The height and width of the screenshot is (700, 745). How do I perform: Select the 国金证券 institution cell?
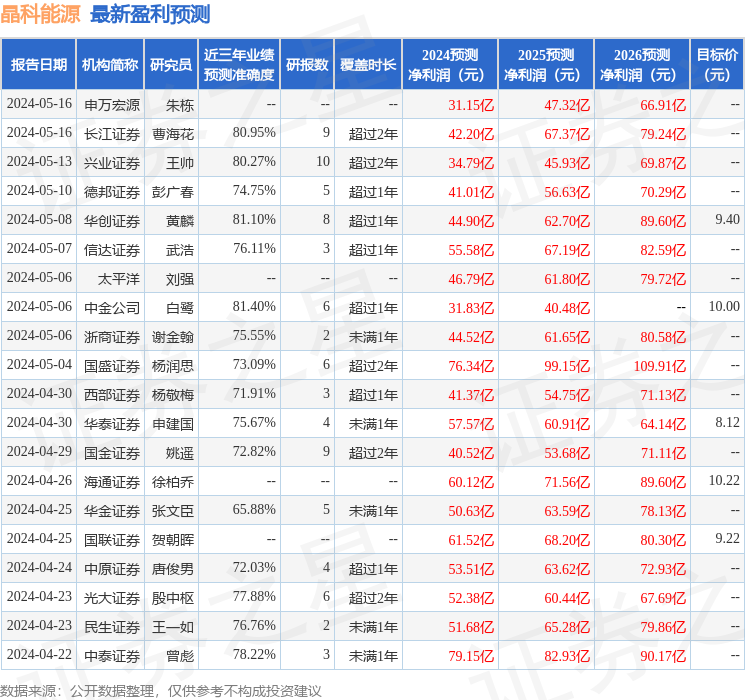pos(112,453)
